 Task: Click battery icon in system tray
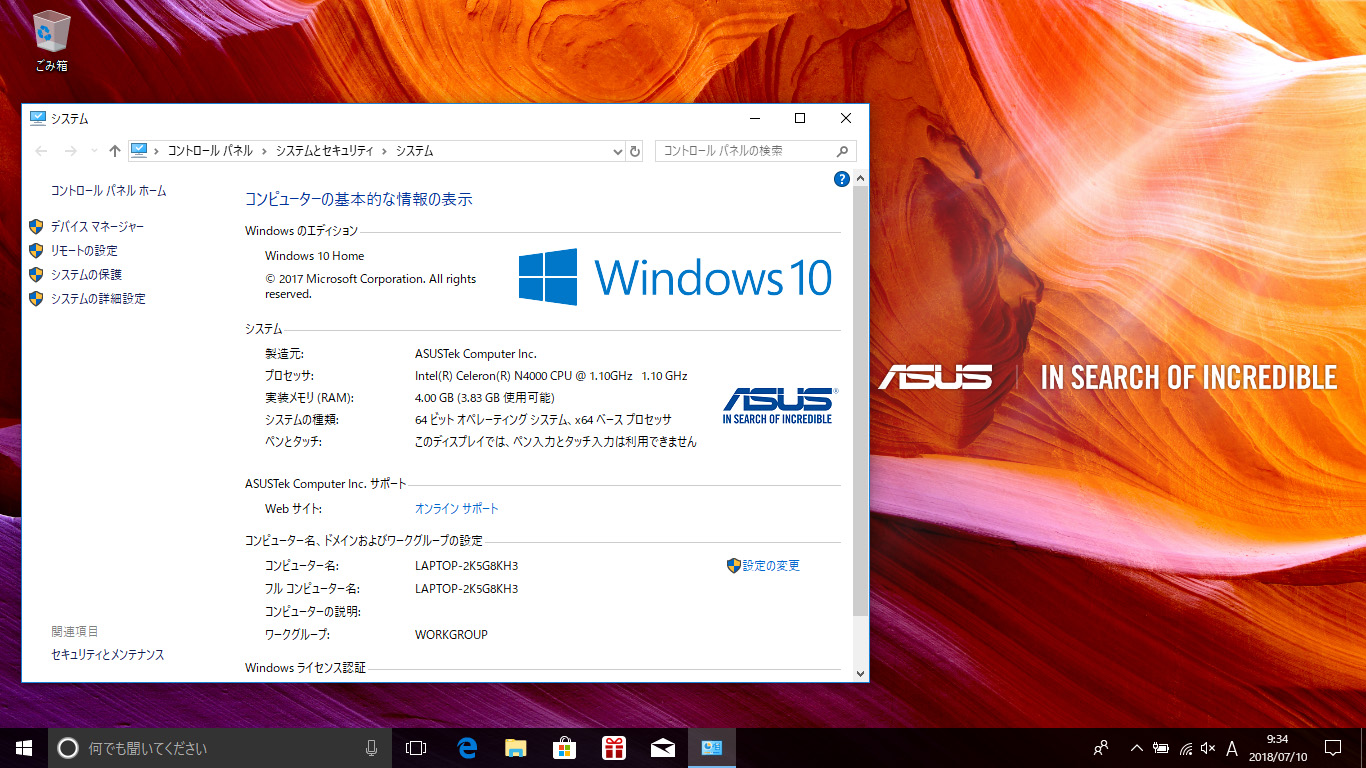pyautogui.click(x=1161, y=748)
